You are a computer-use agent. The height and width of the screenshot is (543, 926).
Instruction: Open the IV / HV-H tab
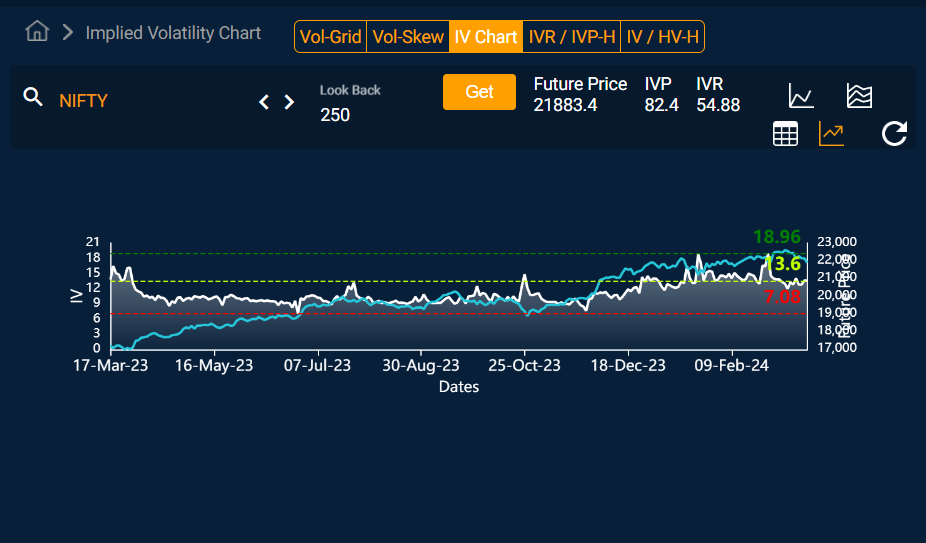pyautogui.click(x=663, y=37)
